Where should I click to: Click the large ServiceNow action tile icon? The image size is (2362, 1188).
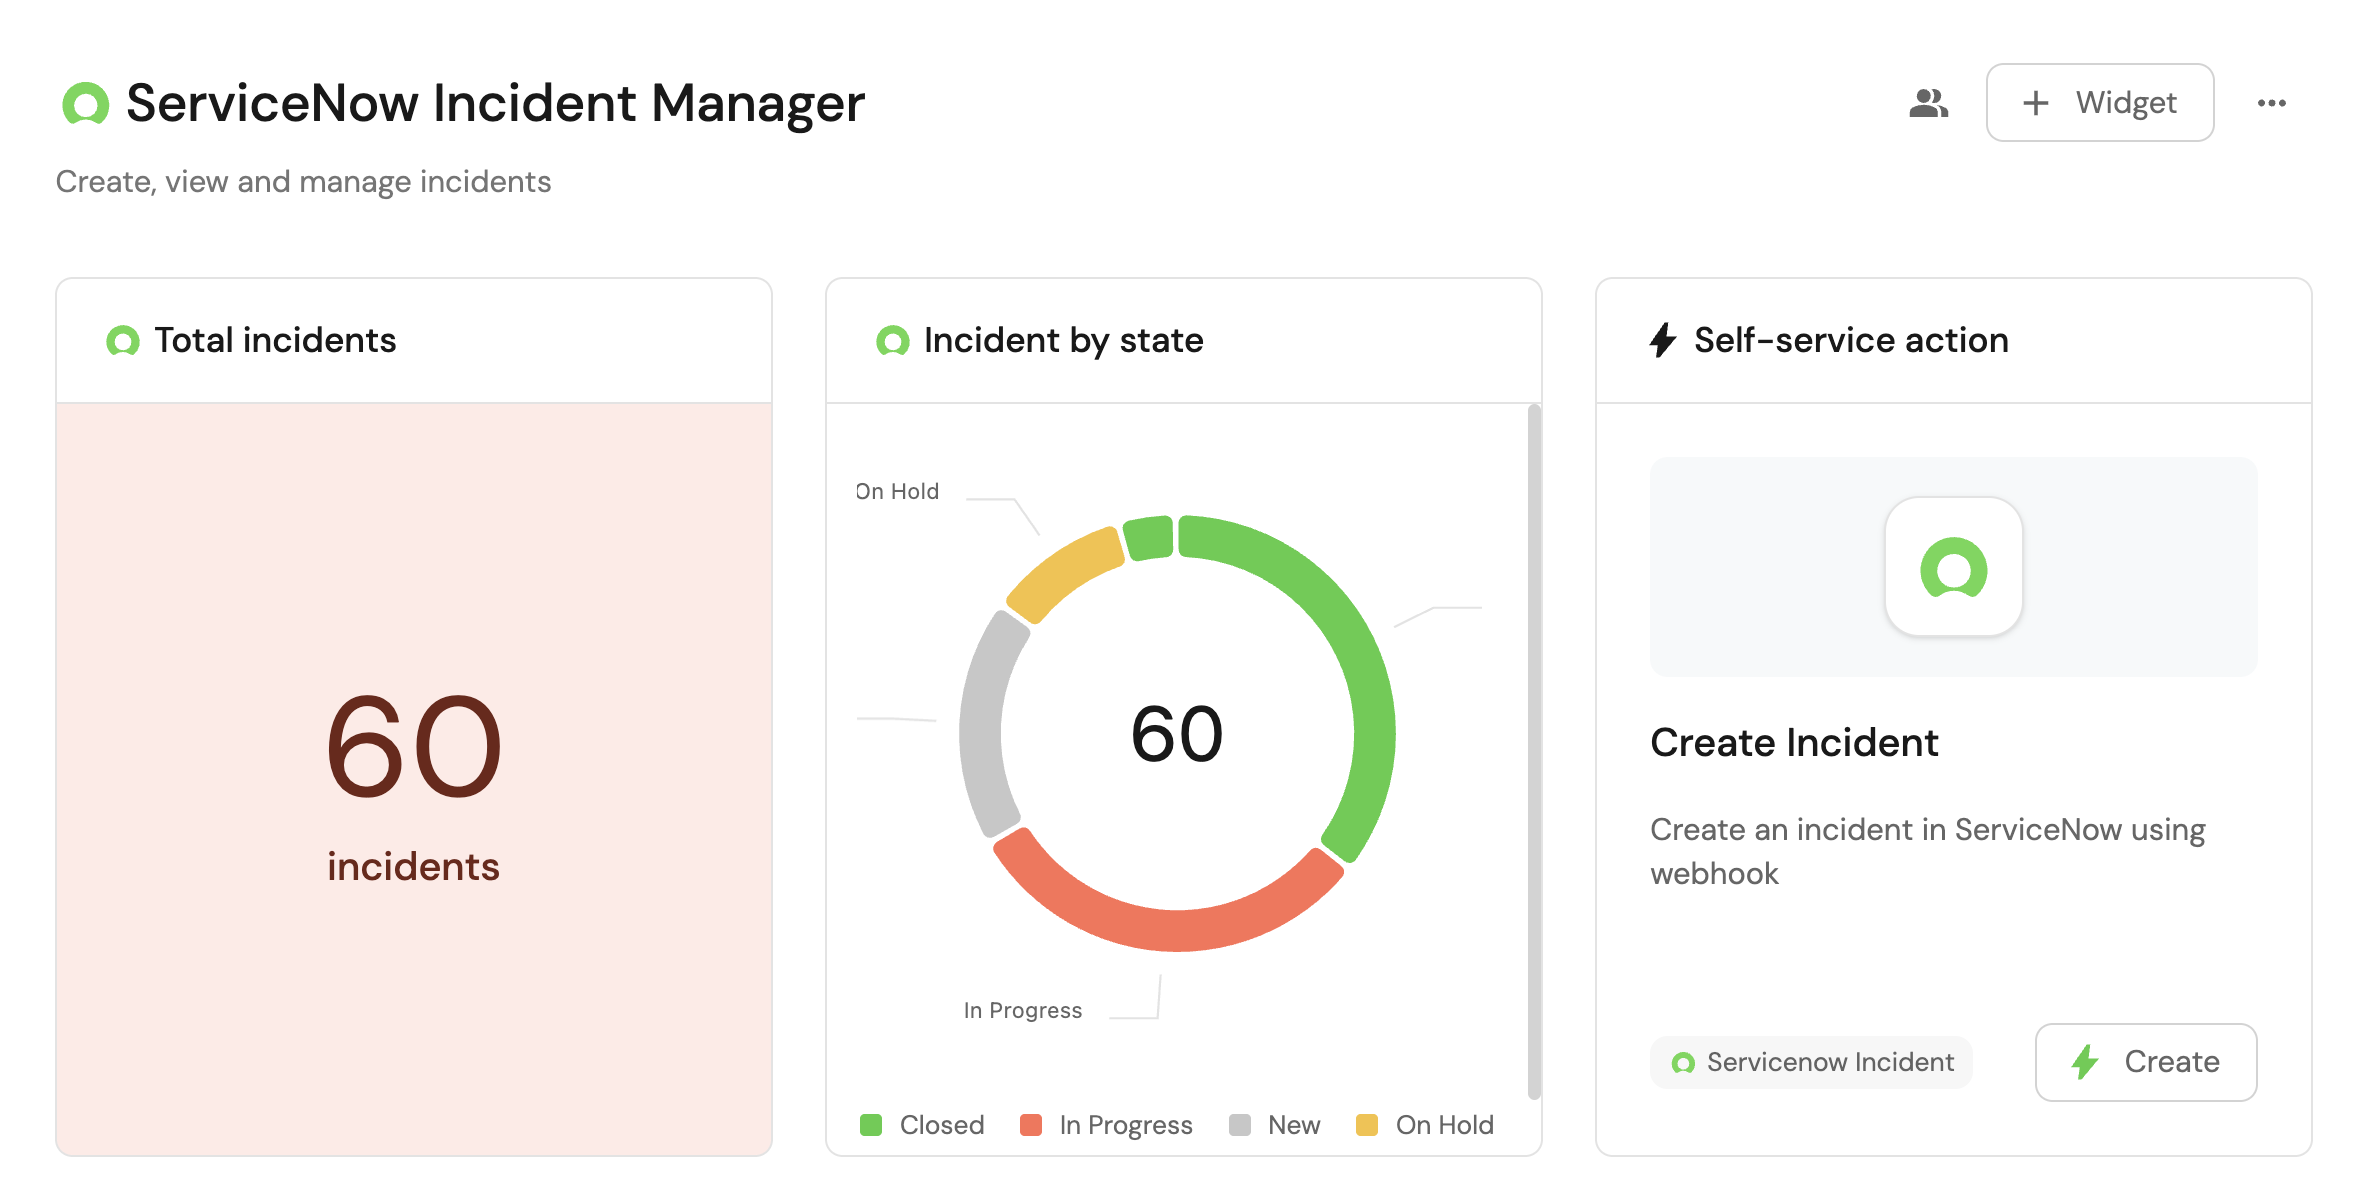pos(1953,567)
